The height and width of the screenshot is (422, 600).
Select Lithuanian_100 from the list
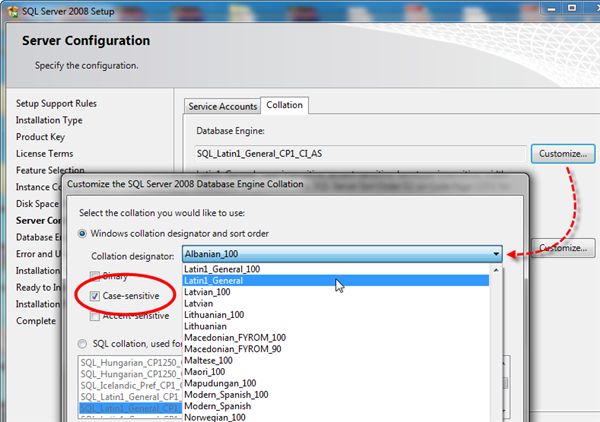click(336, 315)
